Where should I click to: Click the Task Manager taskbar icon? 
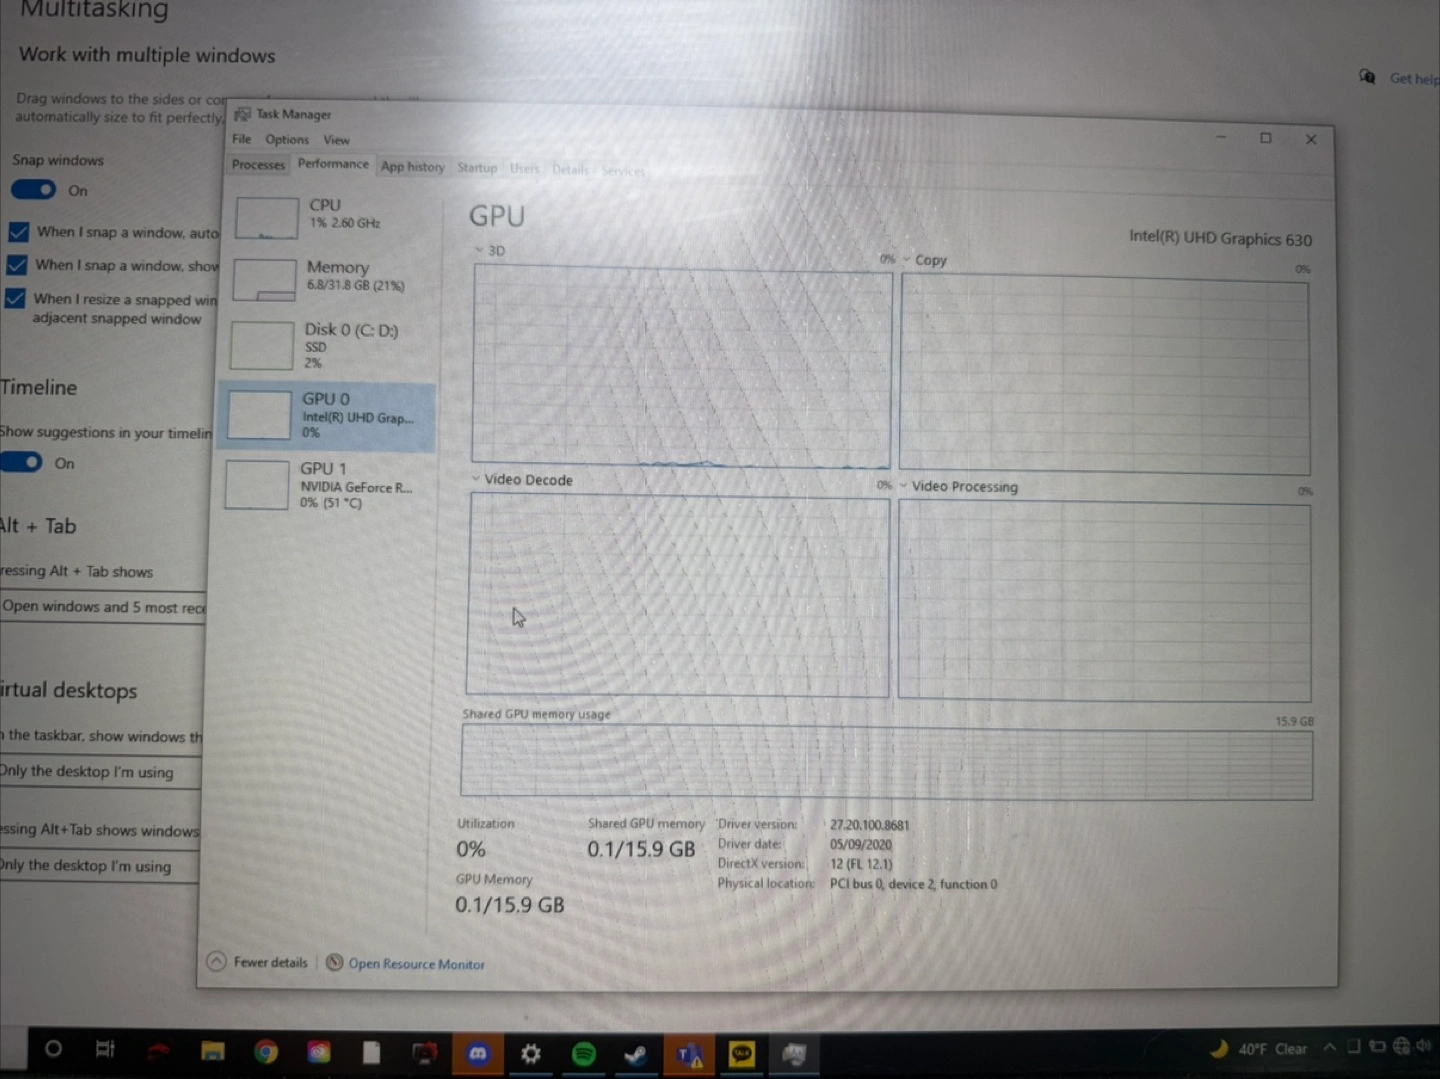794,1054
